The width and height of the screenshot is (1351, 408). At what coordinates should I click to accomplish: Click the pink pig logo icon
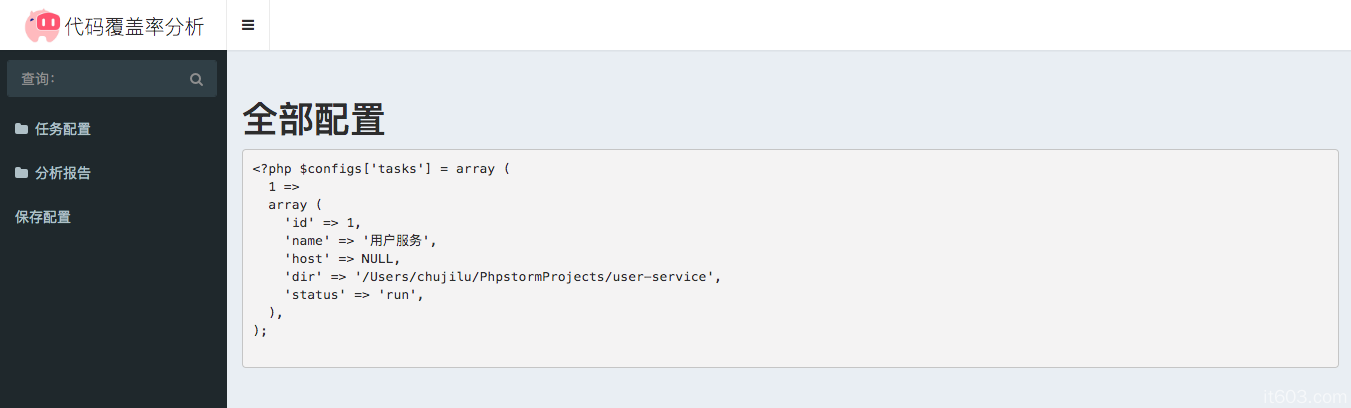42,25
